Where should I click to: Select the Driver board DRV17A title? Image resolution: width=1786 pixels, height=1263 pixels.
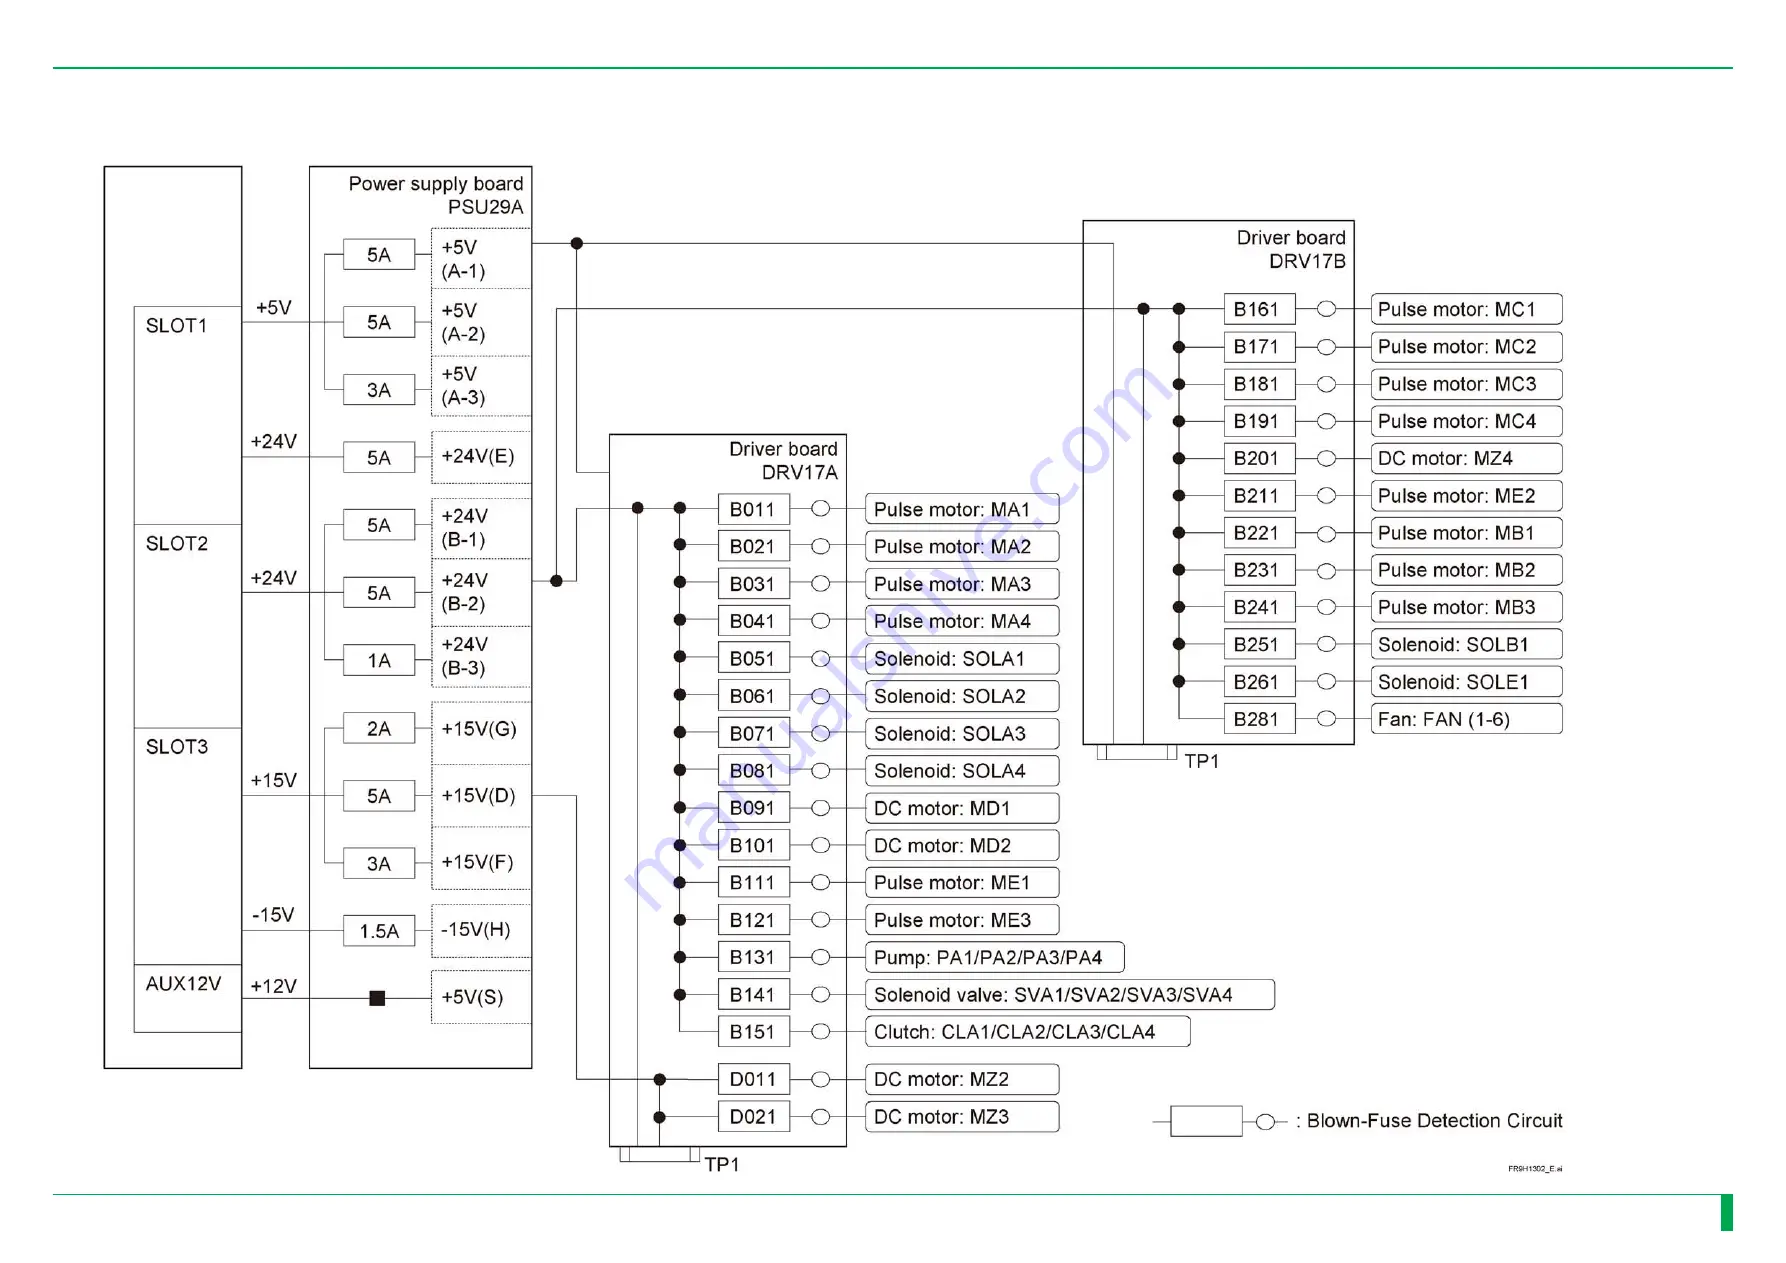[x=783, y=460]
